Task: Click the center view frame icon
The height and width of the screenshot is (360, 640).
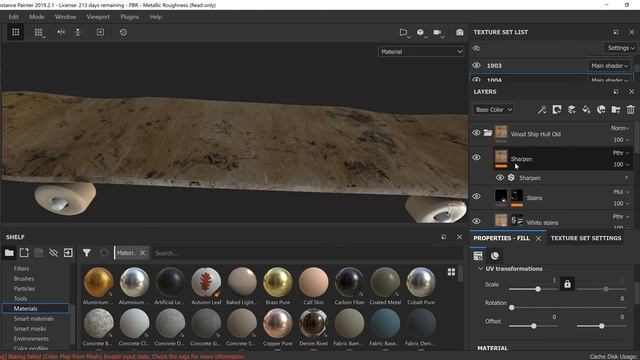Action: tap(100, 32)
